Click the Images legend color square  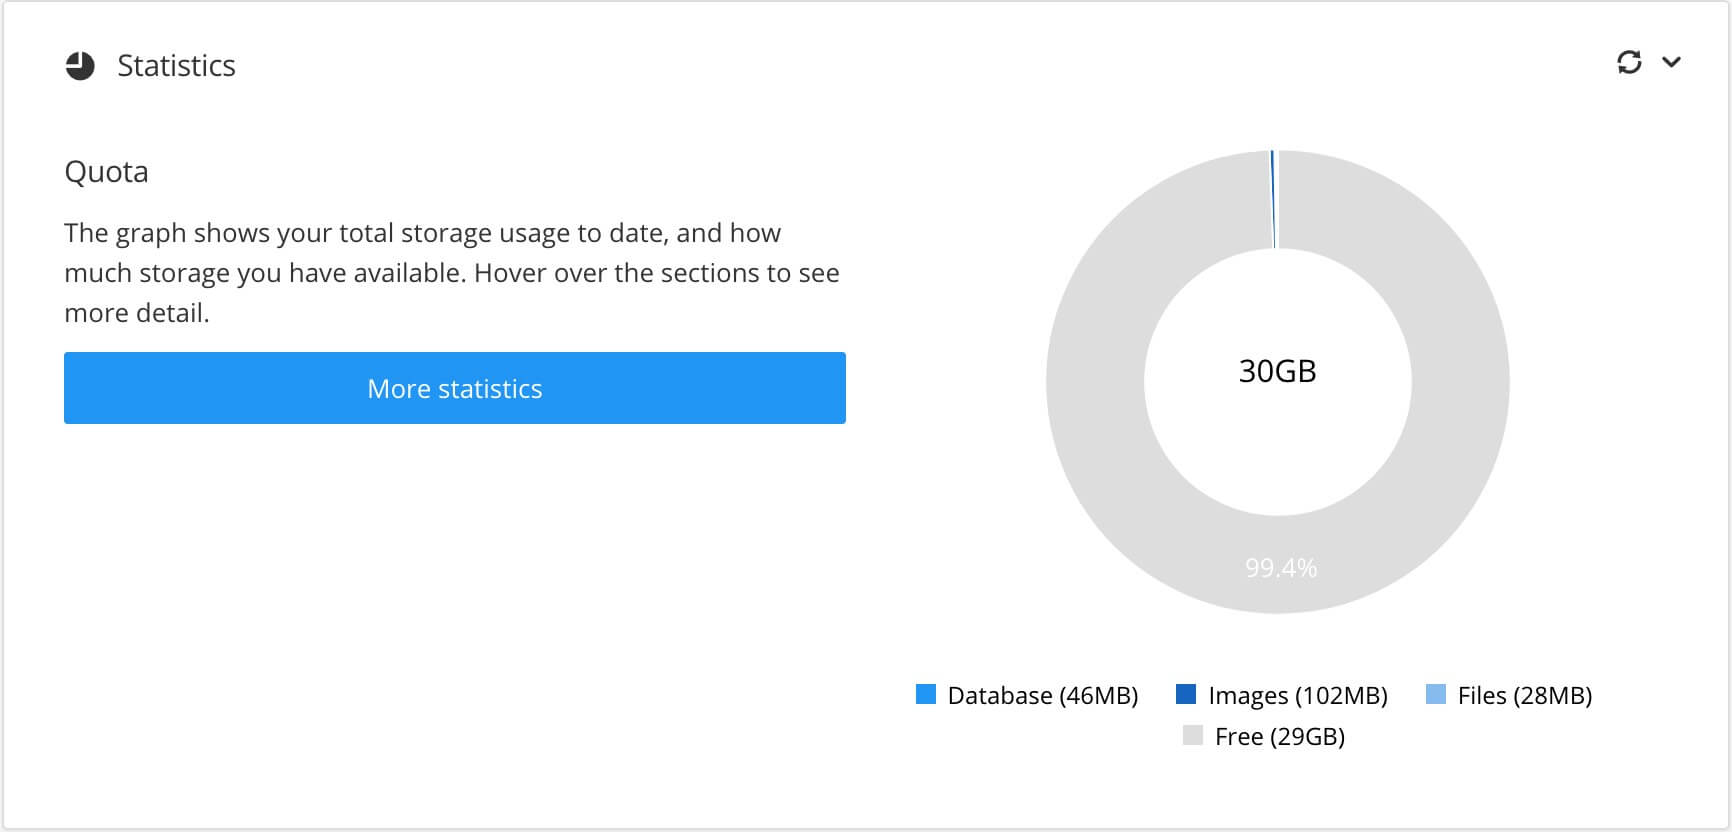pyautogui.click(x=1186, y=694)
